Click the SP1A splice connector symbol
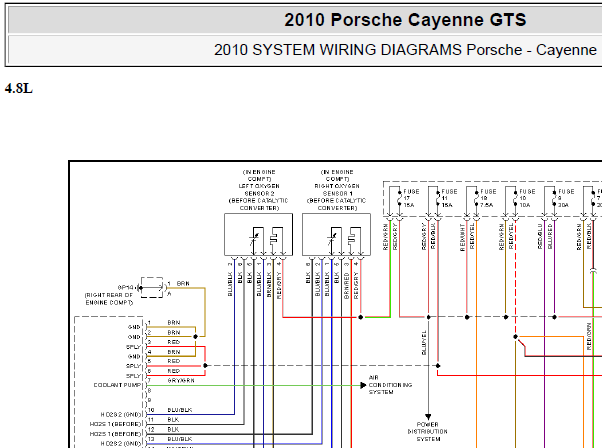The height and width of the screenshot is (448, 602). pyautogui.click(x=152, y=287)
